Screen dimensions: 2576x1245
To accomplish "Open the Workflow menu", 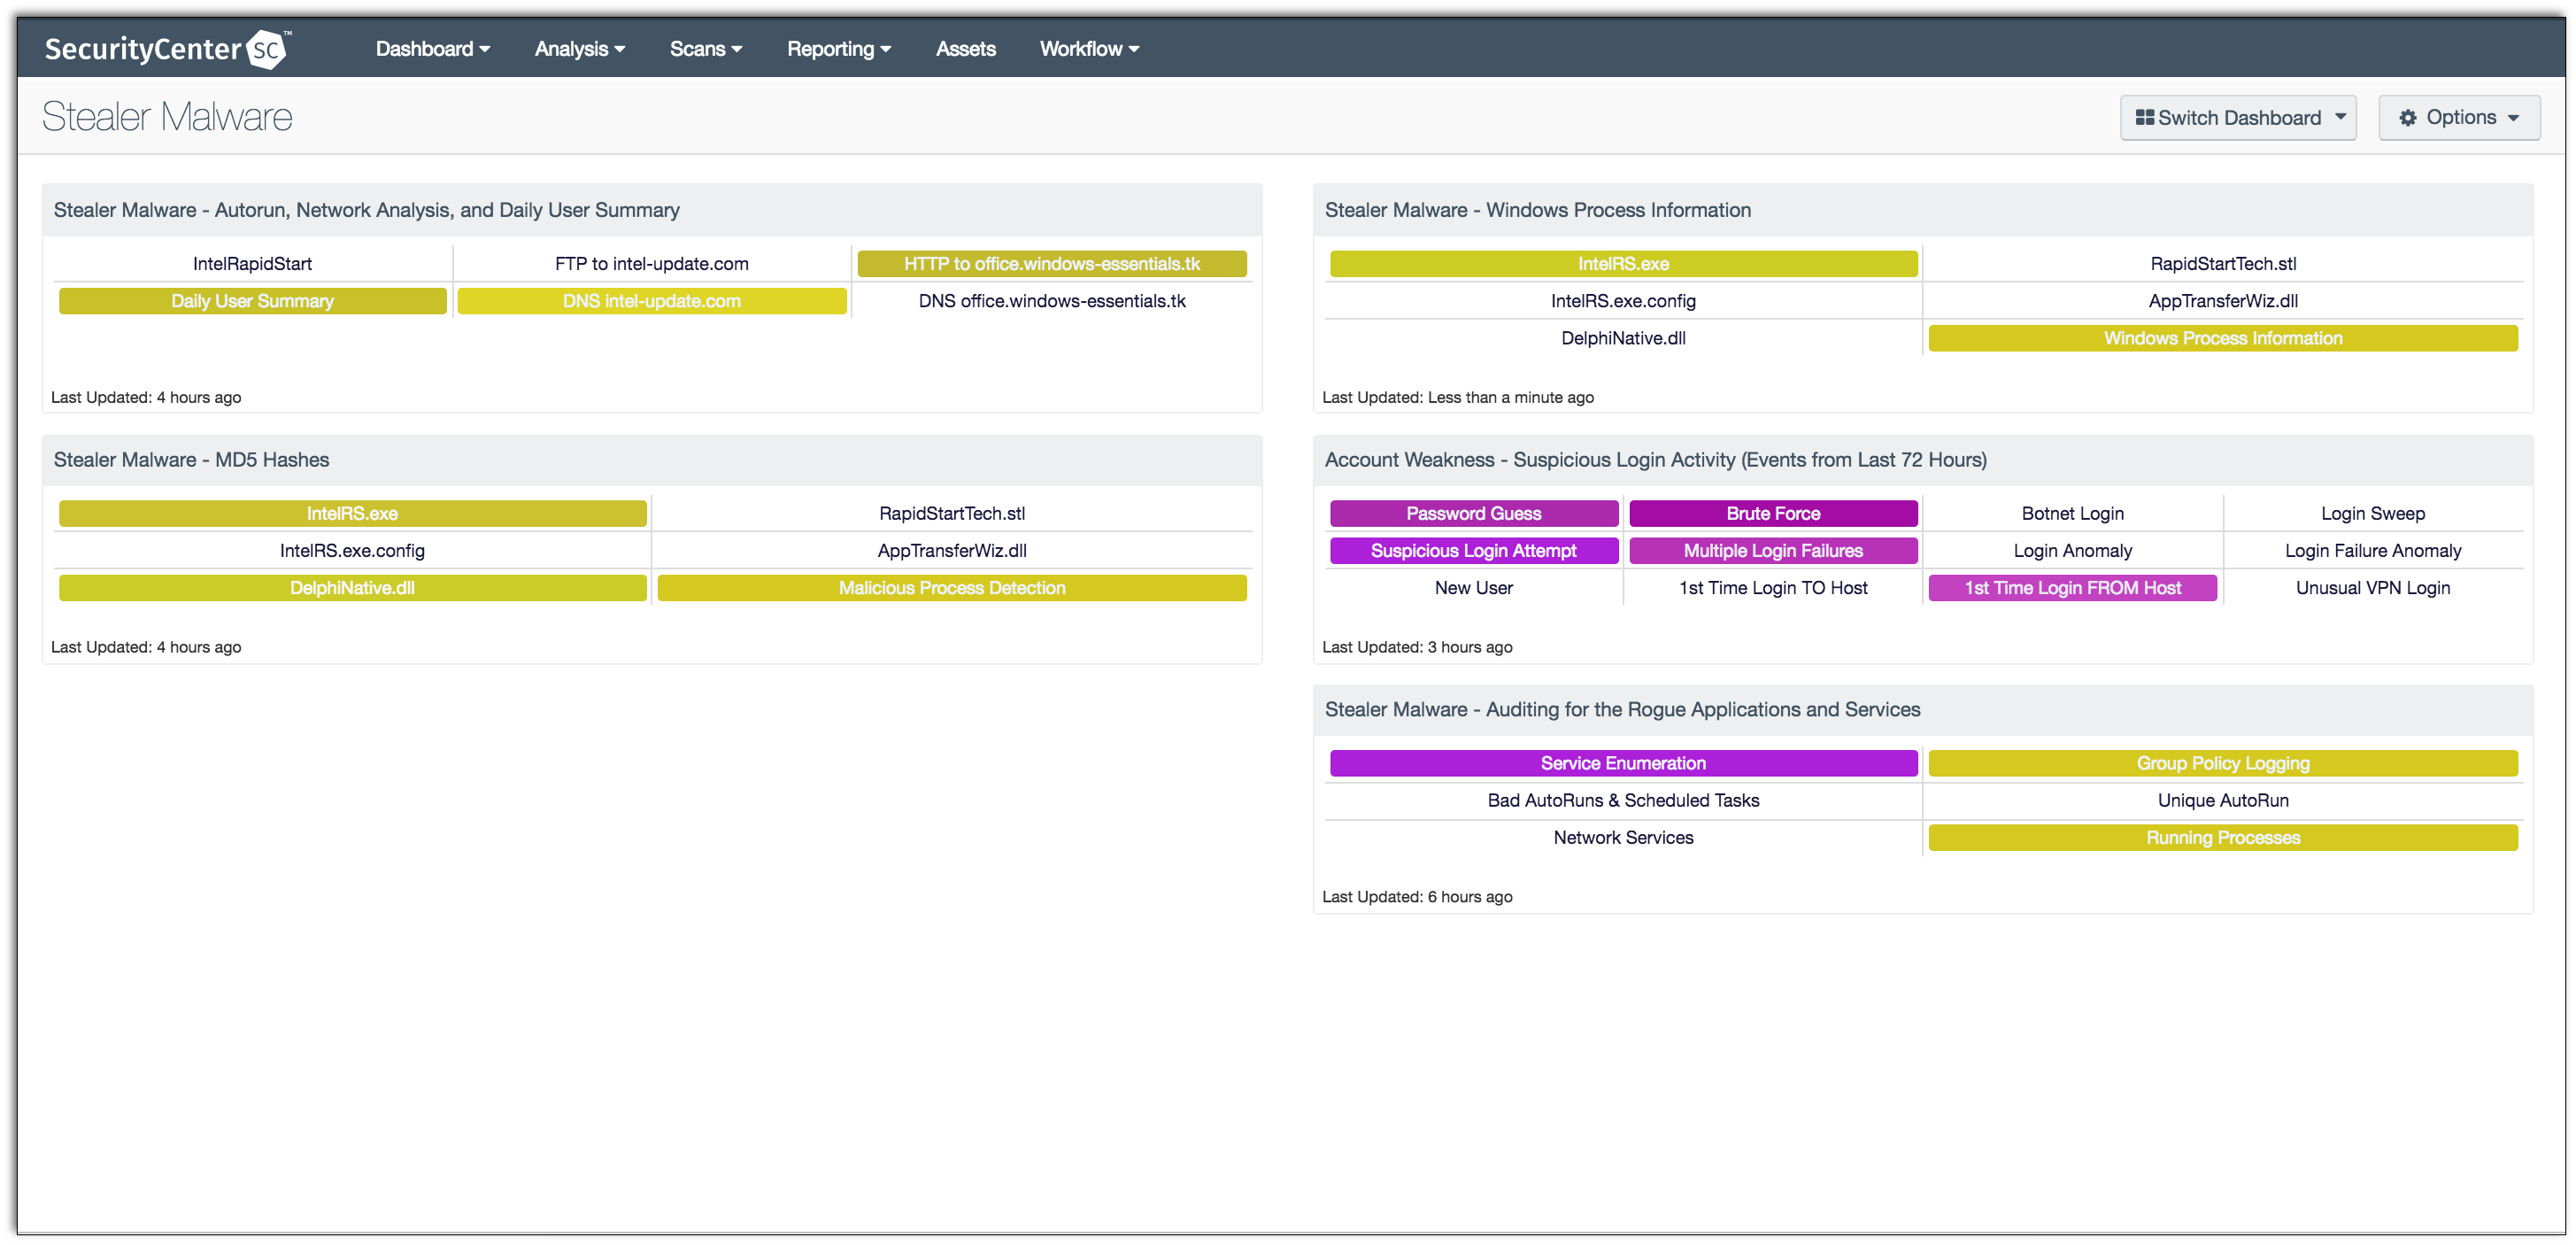I will (1089, 49).
